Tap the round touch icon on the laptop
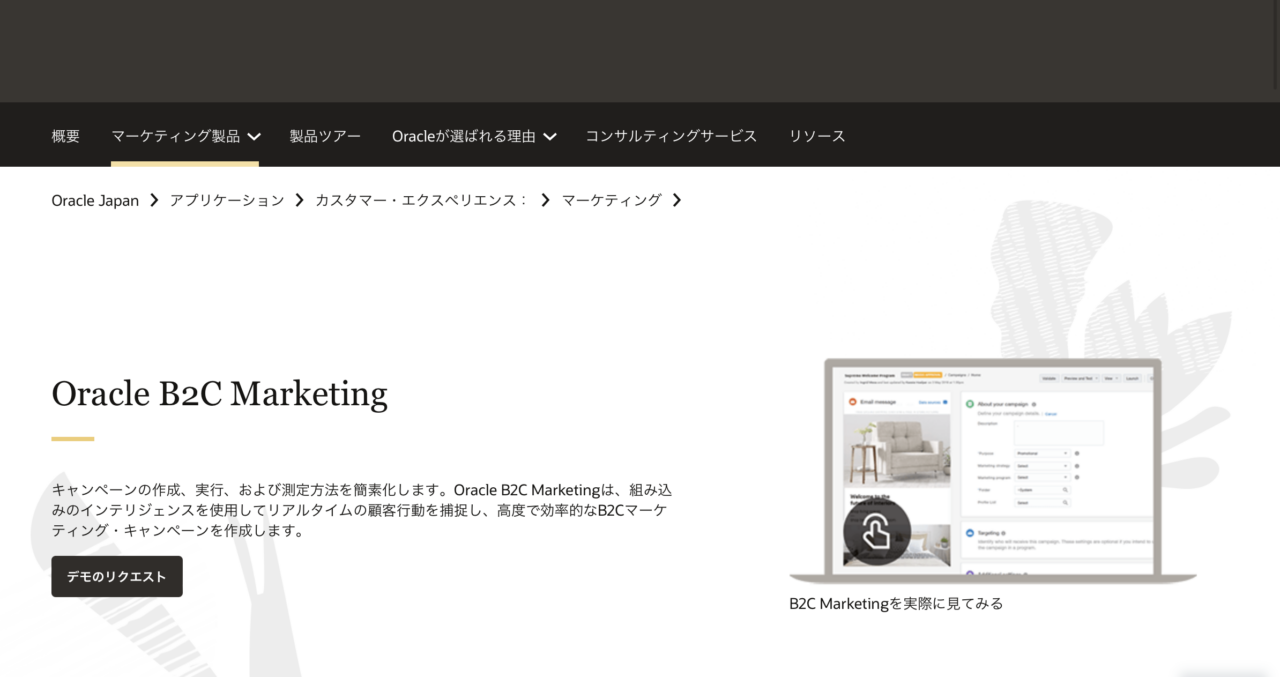 click(876, 532)
